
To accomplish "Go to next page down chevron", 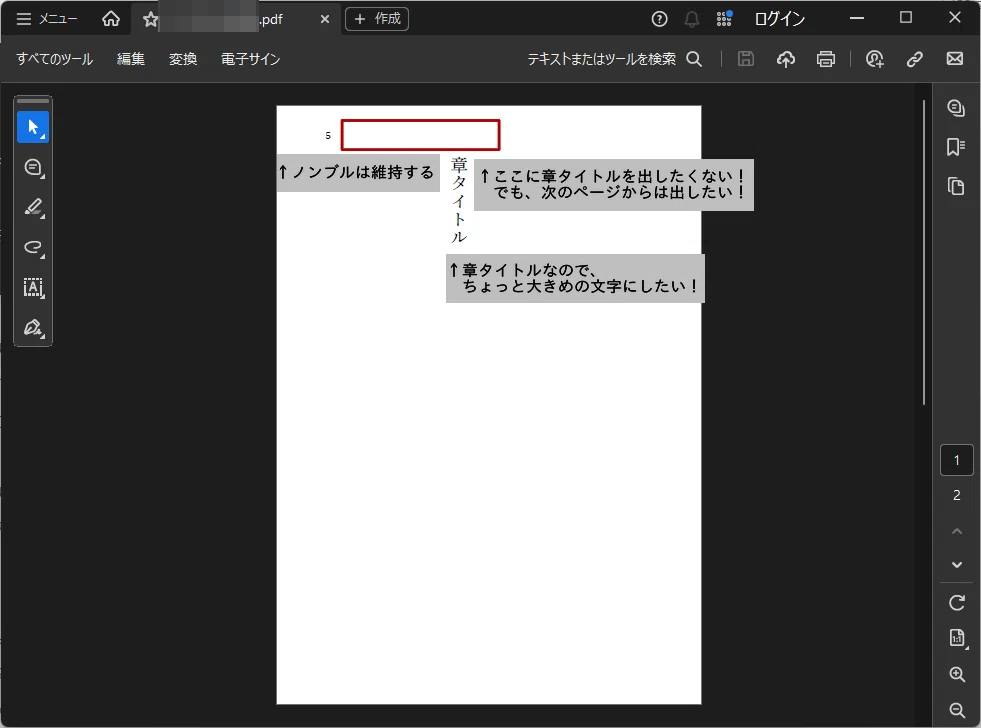I will tap(957, 565).
